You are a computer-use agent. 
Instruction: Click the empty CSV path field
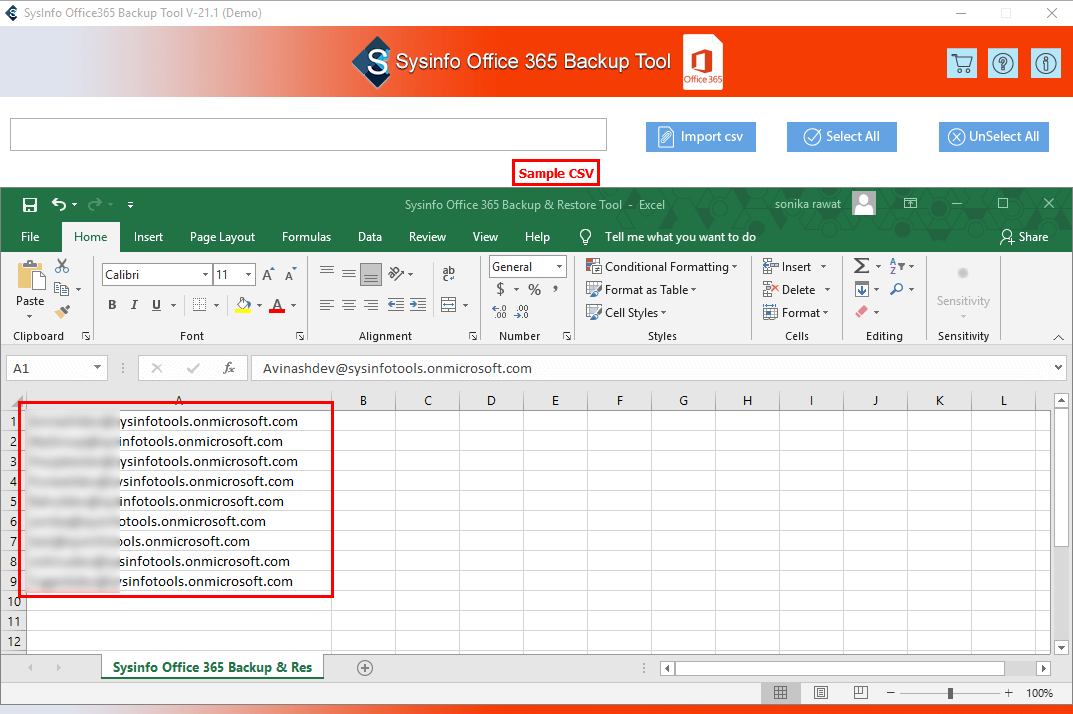(308, 135)
